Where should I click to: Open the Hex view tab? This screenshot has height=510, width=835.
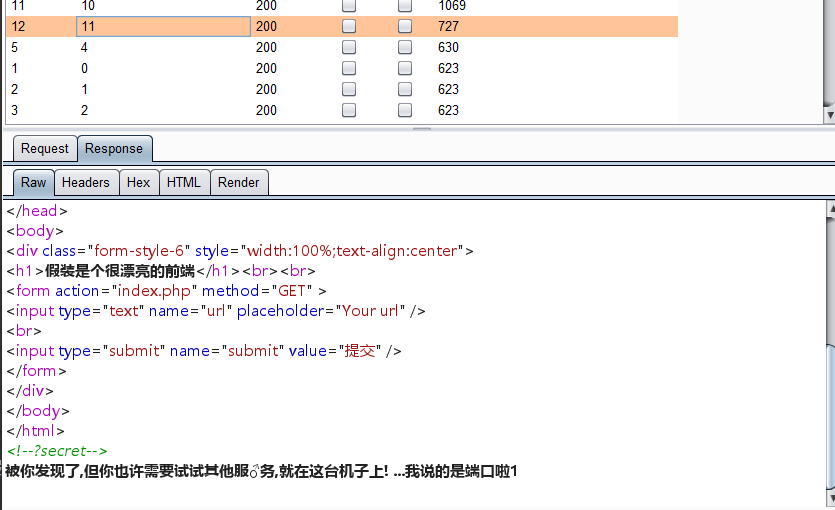[138, 183]
